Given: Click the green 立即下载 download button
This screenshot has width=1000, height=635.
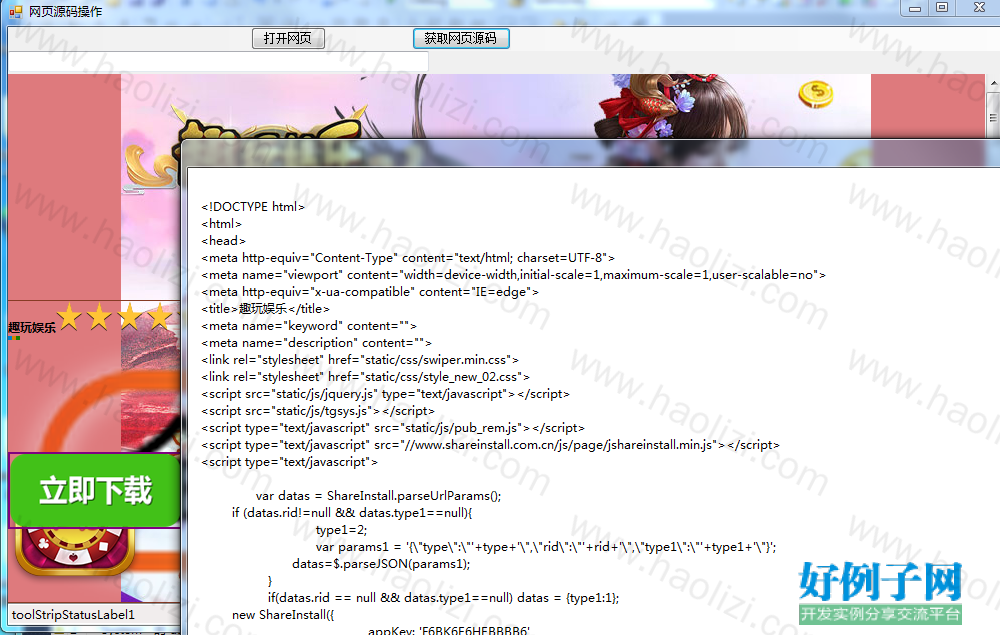Looking at the screenshot, I should 95,490.
